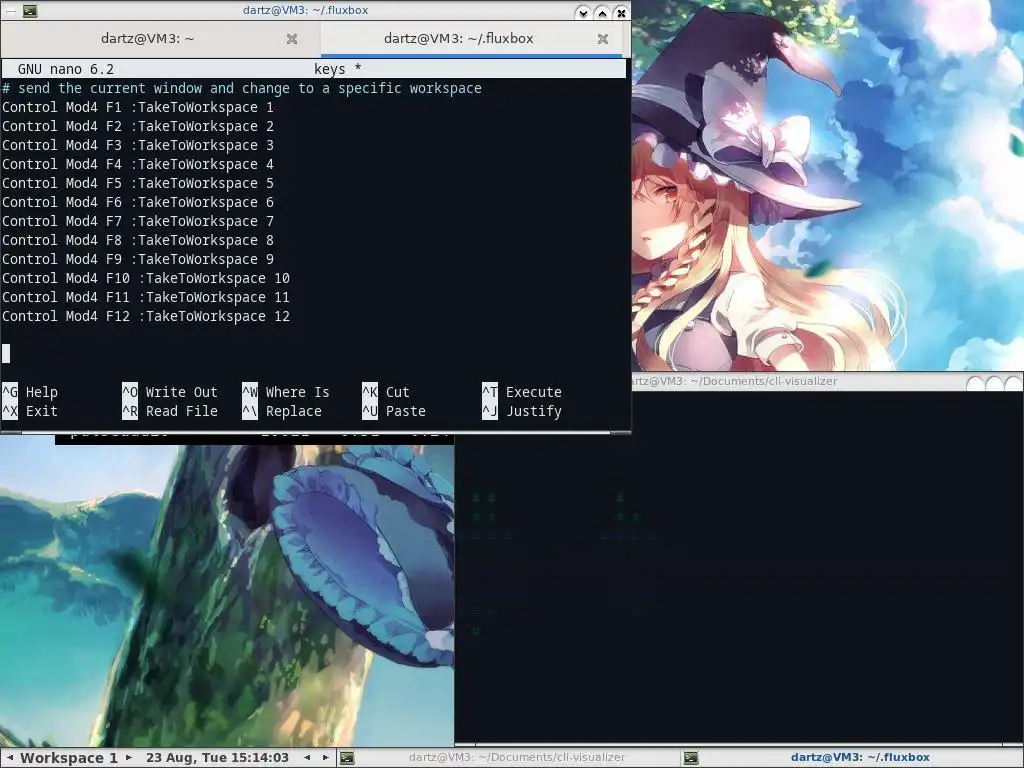Click the ^W Where Is shortcut in nano

[286, 392]
